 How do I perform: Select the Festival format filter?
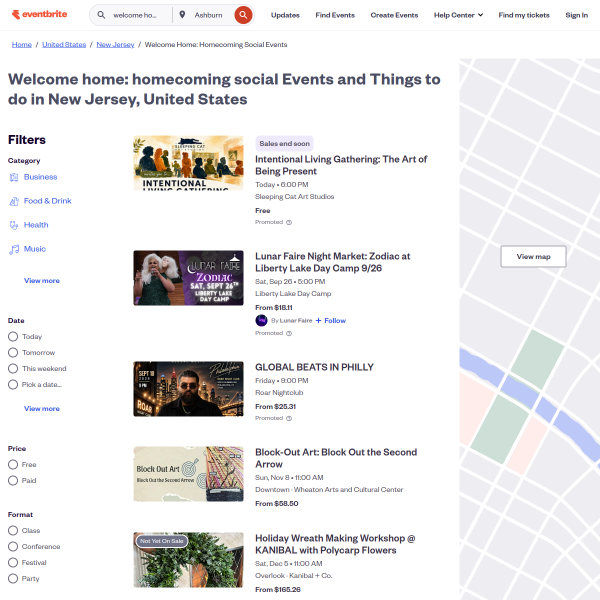(x=13, y=562)
